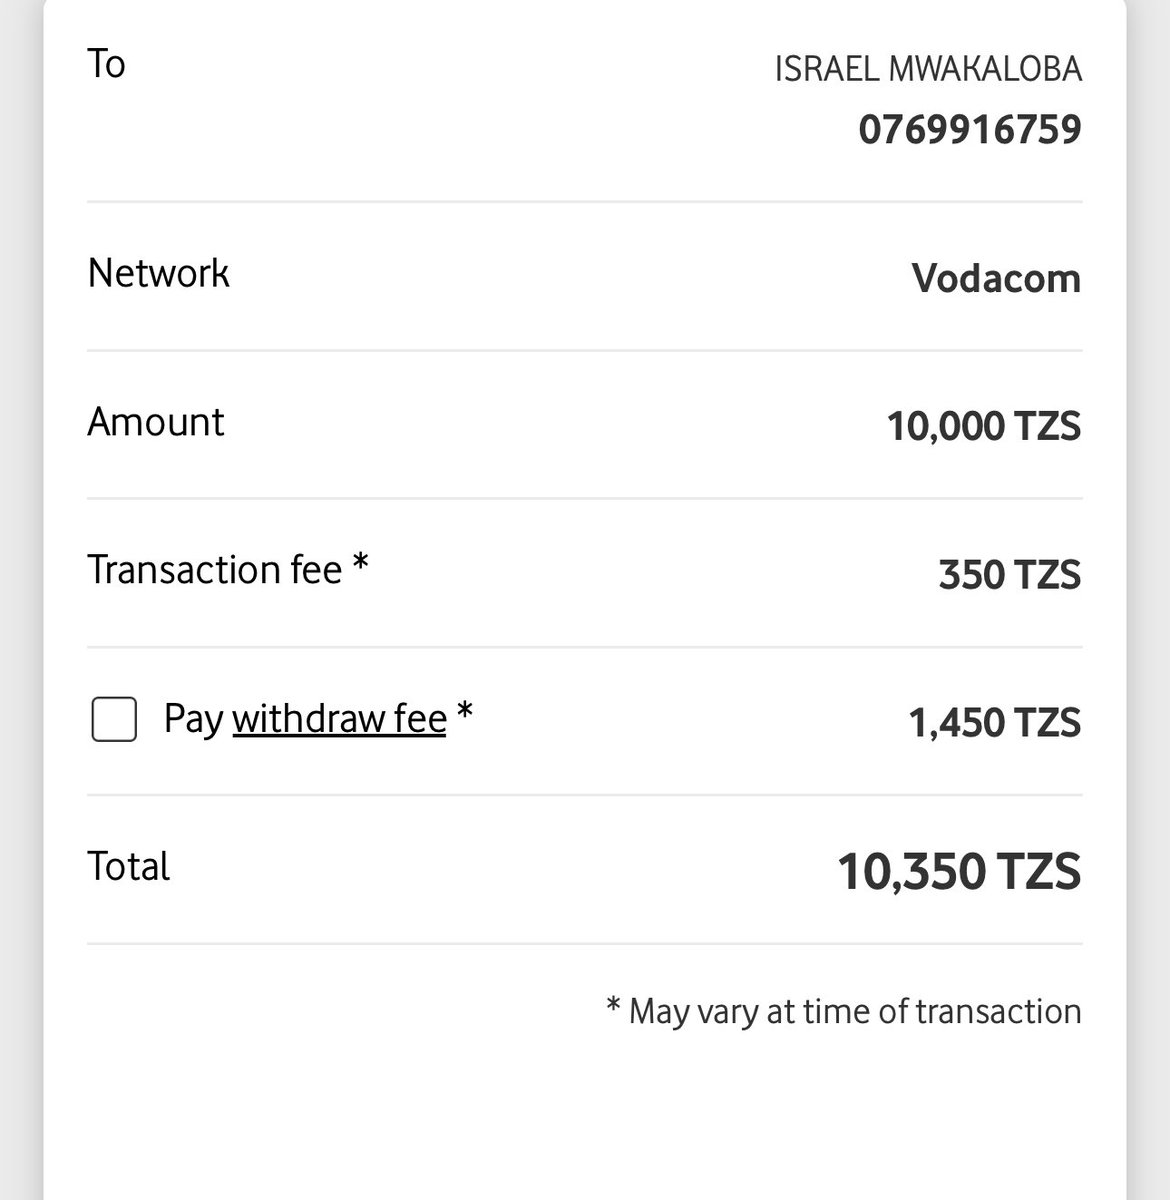Tap the Transaction fee label
The height and width of the screenshot is (1200, 1170).
click(215, 570)
